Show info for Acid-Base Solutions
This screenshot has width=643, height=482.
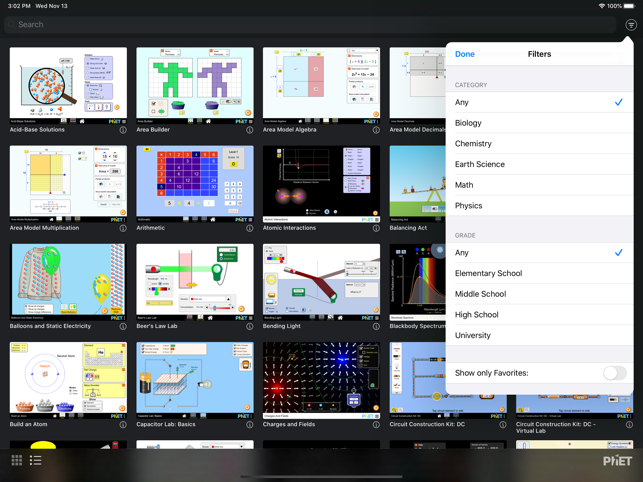pyautogui.click(x=123, y=130)
